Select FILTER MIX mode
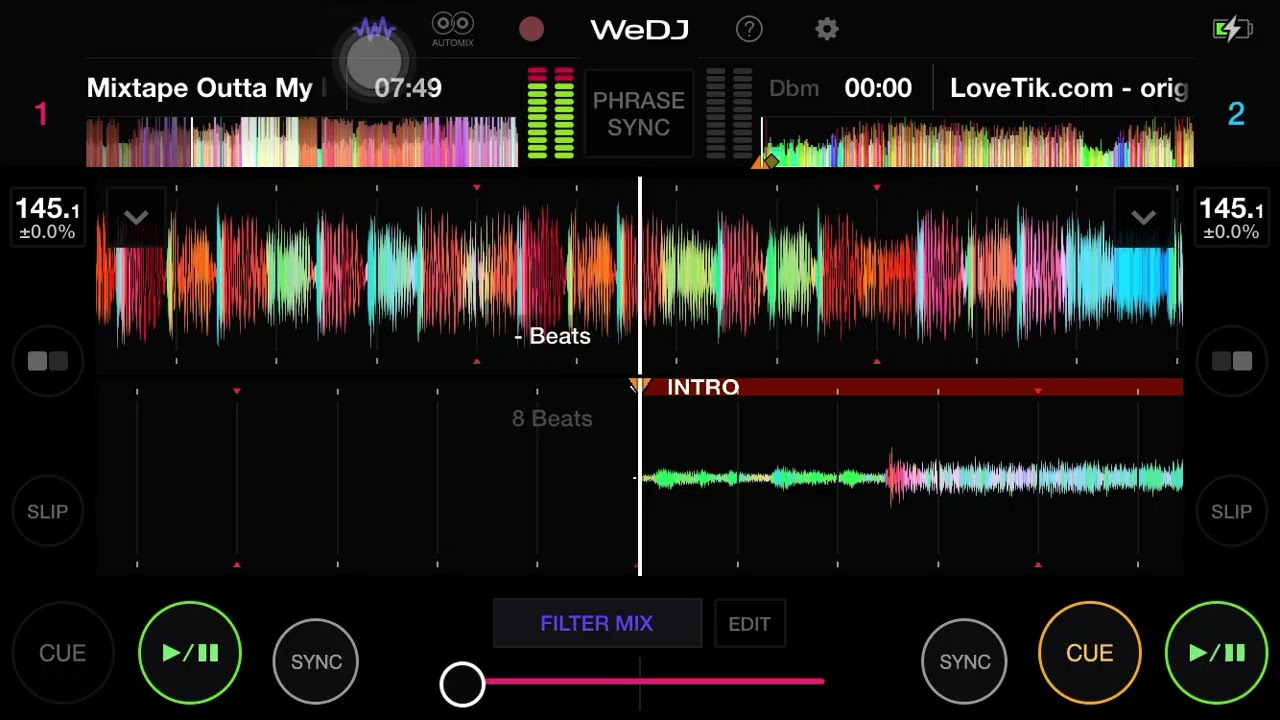The height and width of the screenshot is (720, 1280). (597, 623)
